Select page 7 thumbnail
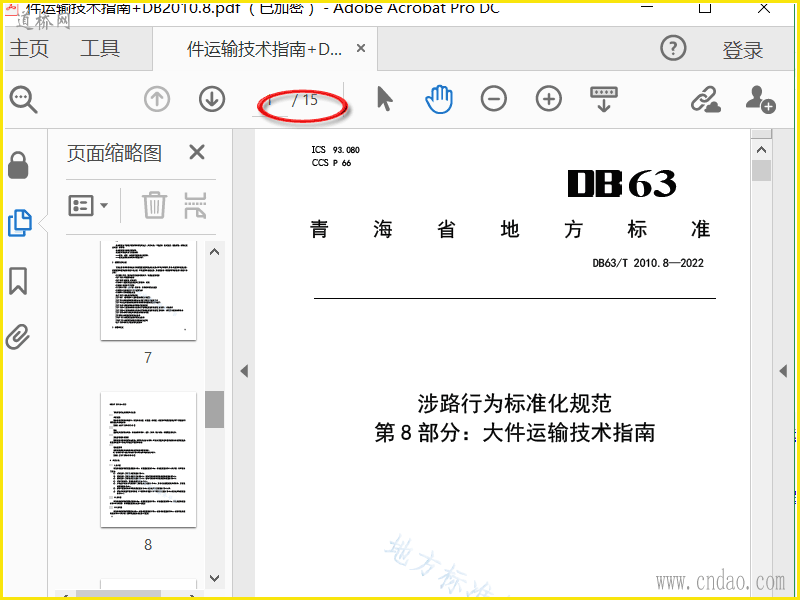The width and height of the screenshot is (800, 600). [148, 289]
